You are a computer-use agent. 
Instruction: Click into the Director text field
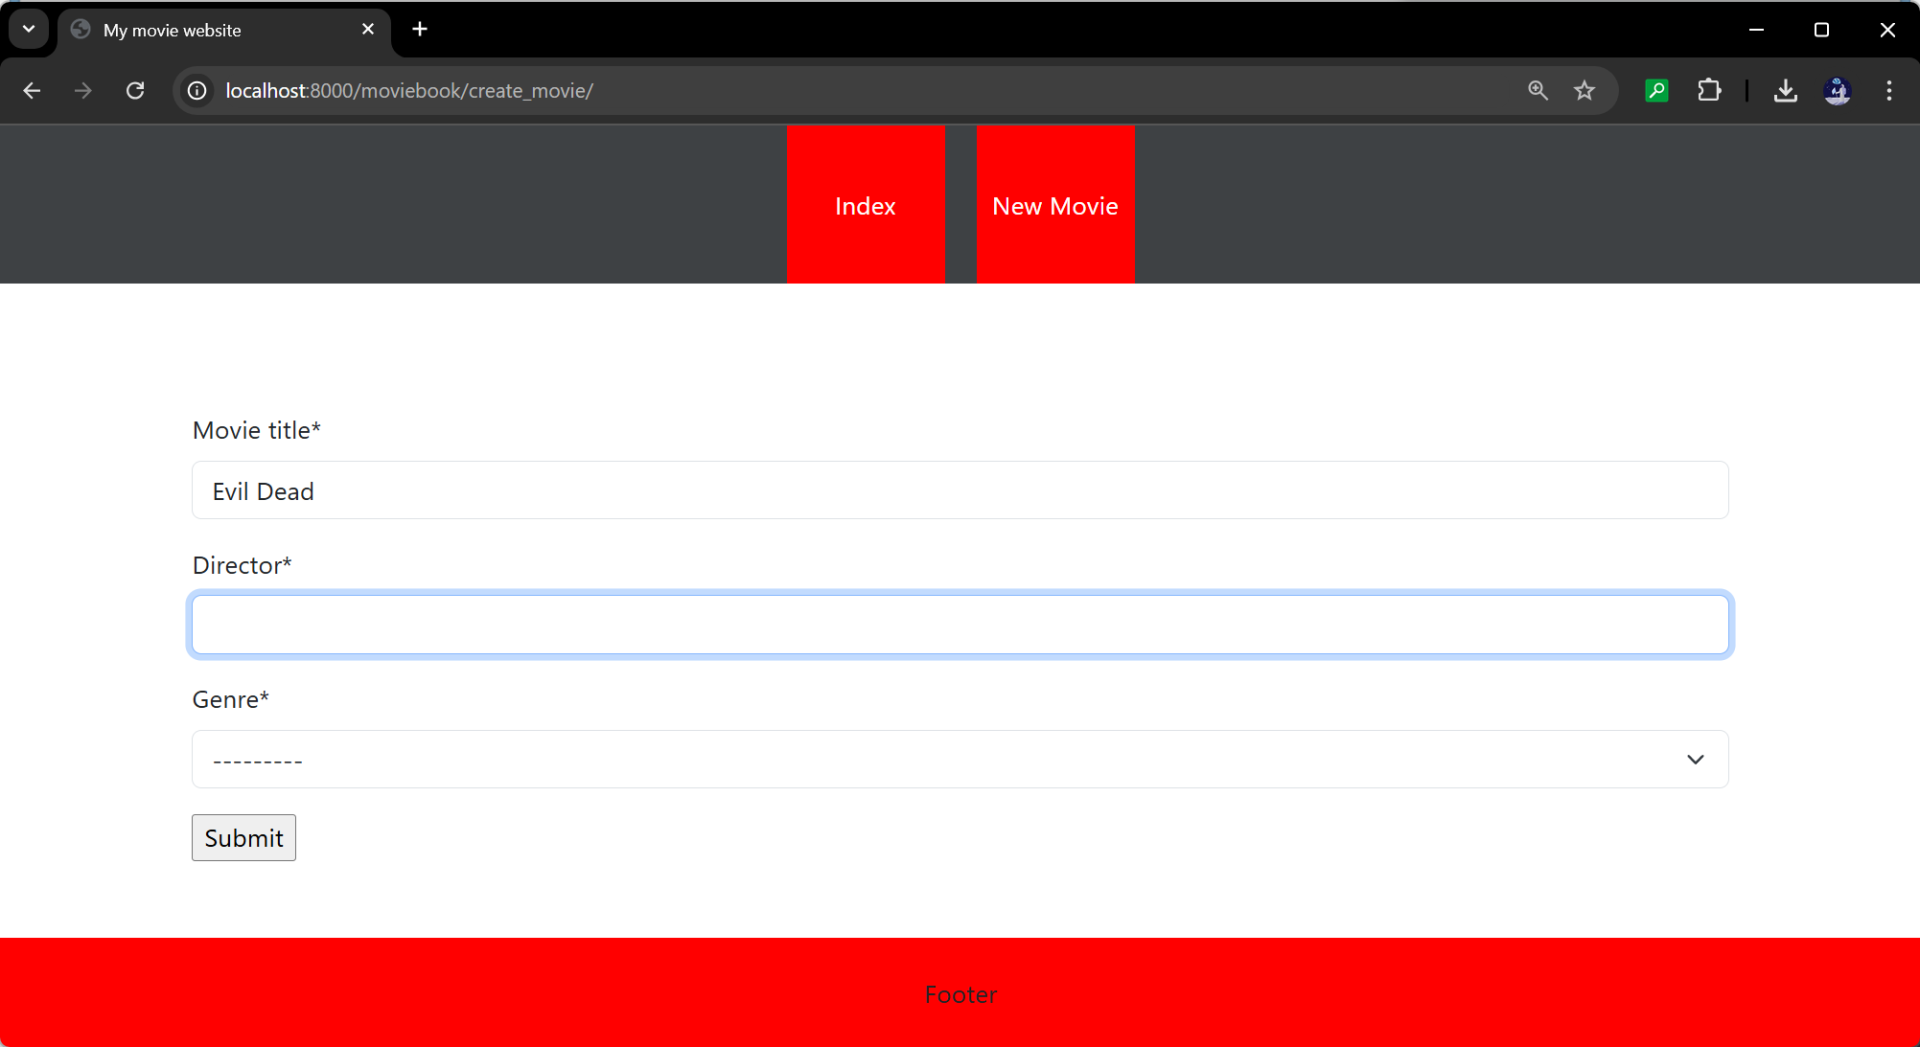960,625
